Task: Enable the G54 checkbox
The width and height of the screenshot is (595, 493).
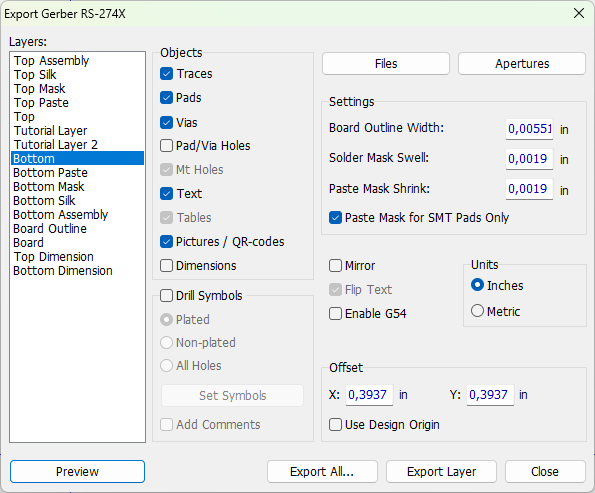Action: point(335,314)
